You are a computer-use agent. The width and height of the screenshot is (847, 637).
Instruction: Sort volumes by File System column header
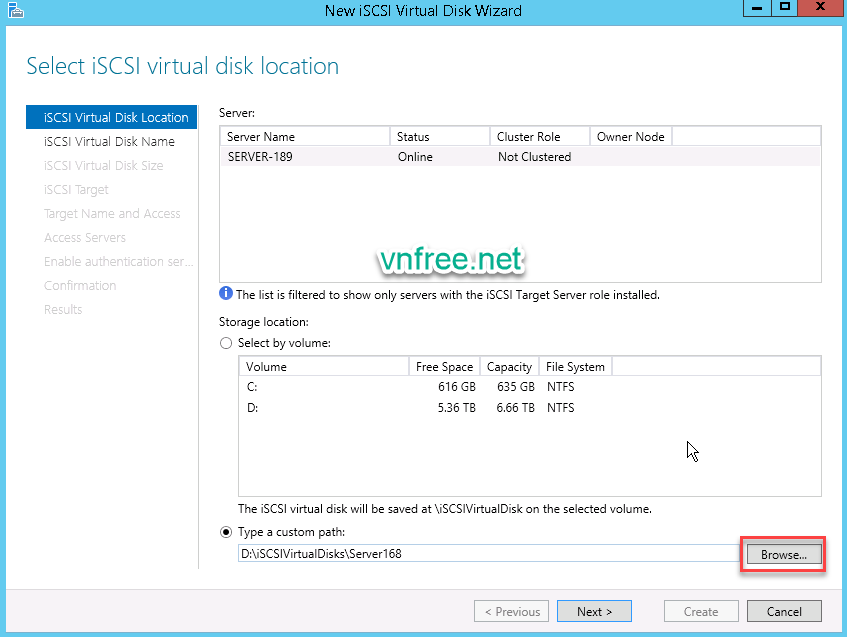pyautogui.click(x=575, y=367)
